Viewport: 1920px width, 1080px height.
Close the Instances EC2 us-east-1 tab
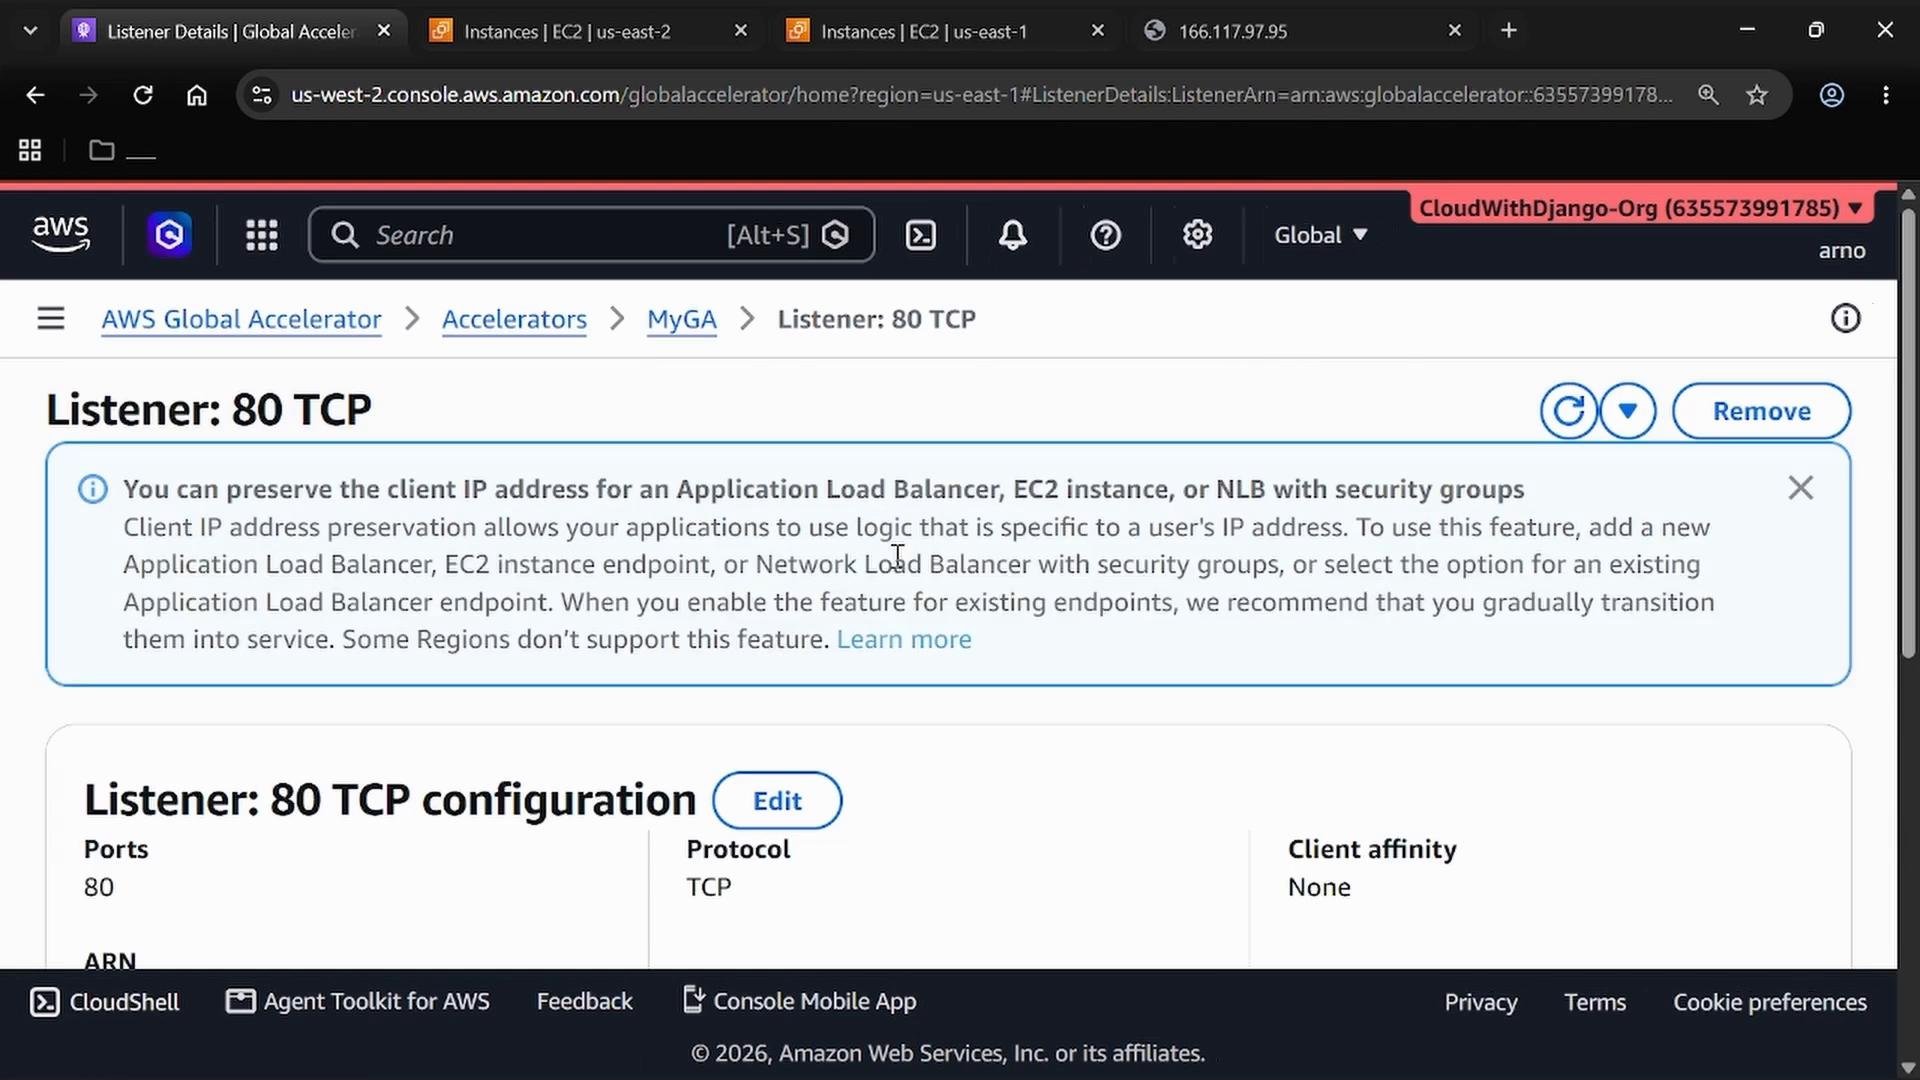coord(1098,31)
